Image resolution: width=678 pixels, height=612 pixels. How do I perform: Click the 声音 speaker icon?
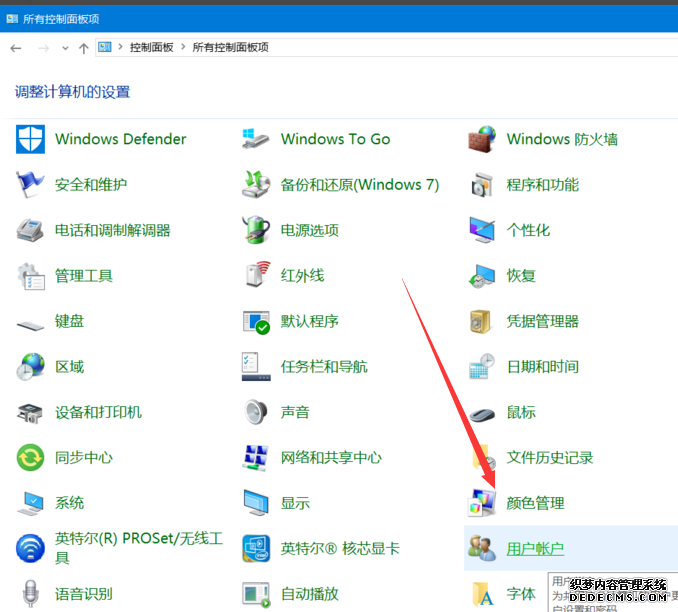tap(256, 412)
